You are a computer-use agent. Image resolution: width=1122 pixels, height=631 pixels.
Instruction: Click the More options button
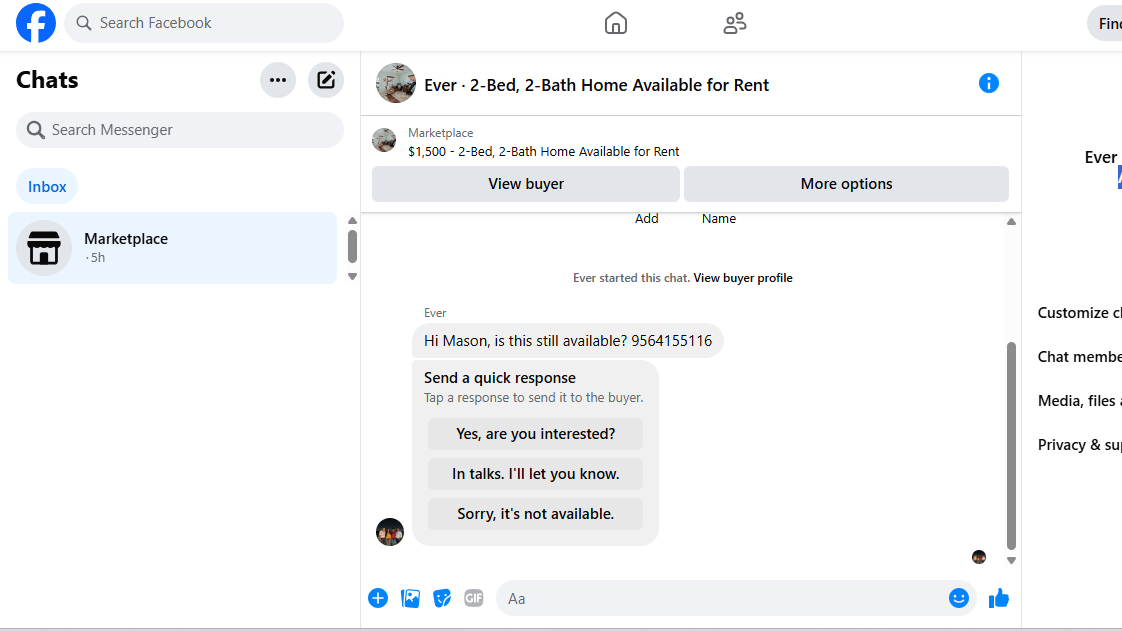[x=847, y=184]
